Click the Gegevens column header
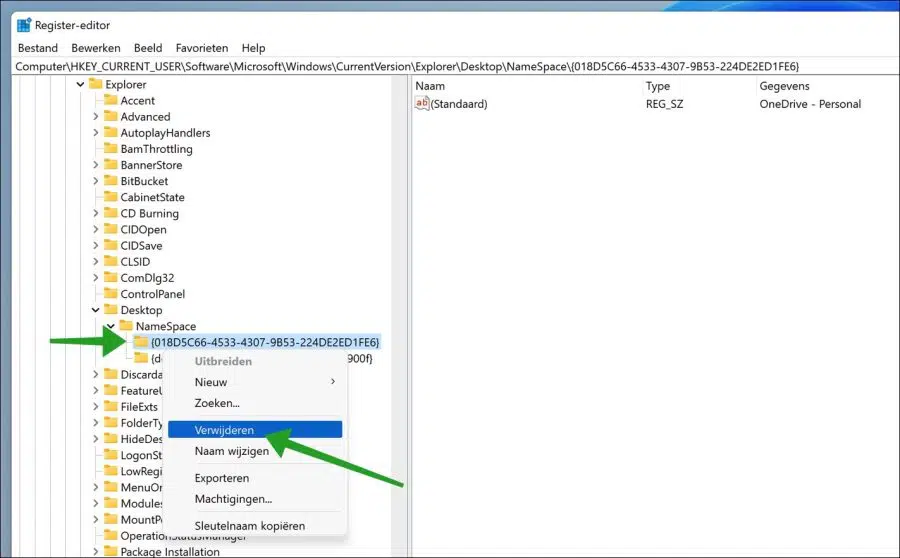The image size is (900, 558). 784,86
